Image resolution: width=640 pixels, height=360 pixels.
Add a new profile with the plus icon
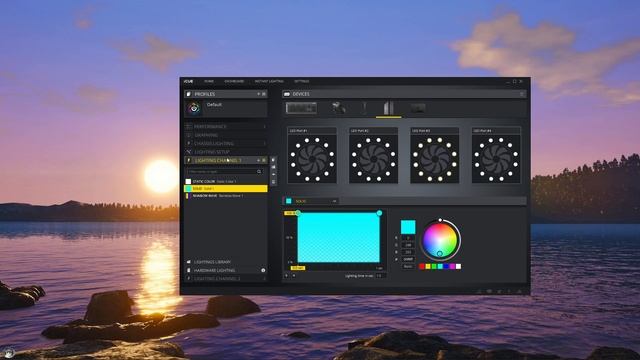[x=258, y=94]
